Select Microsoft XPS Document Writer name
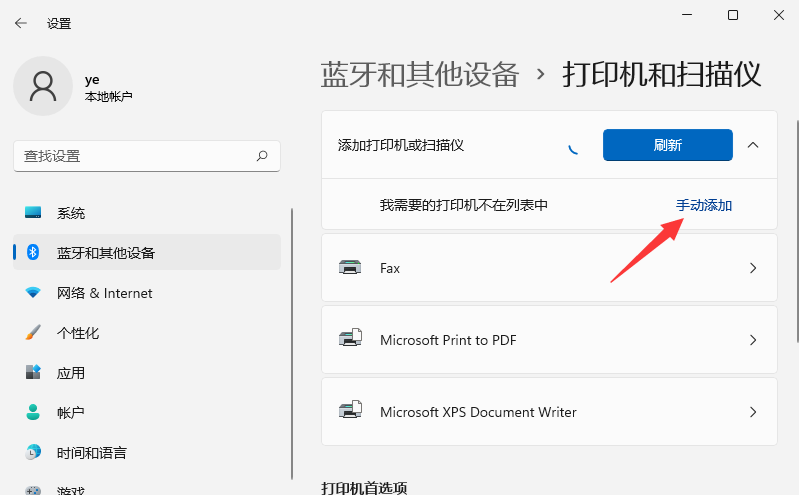 478,411
